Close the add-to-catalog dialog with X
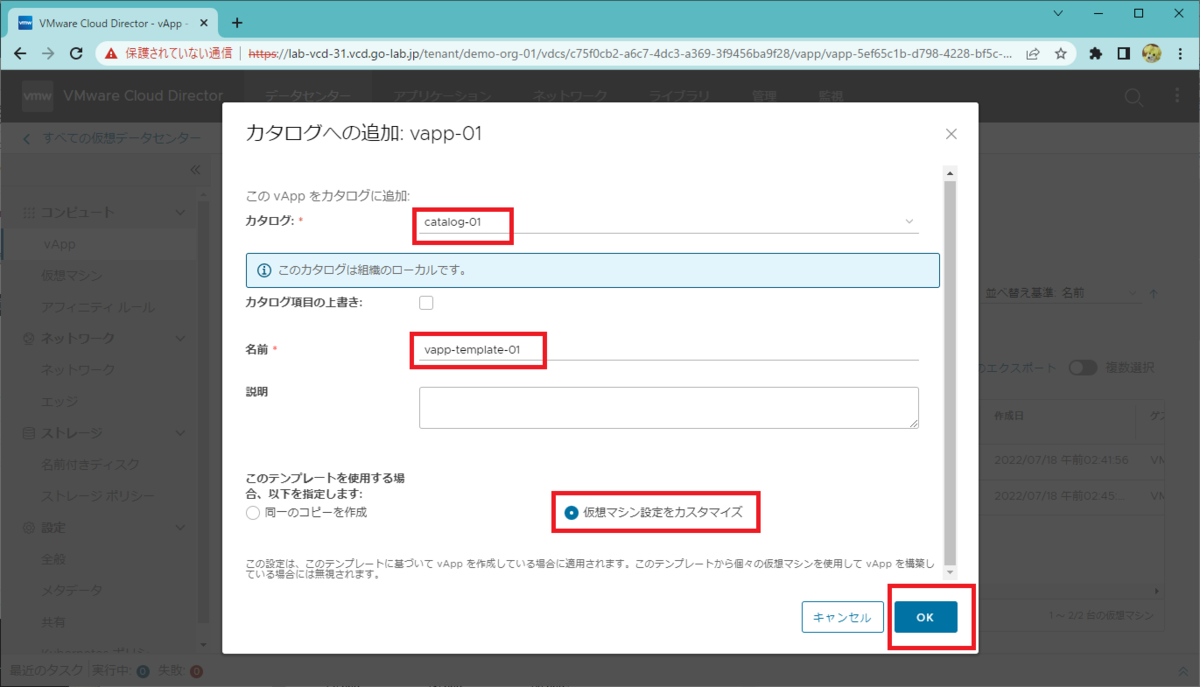1200x687 pixels. 951,134
